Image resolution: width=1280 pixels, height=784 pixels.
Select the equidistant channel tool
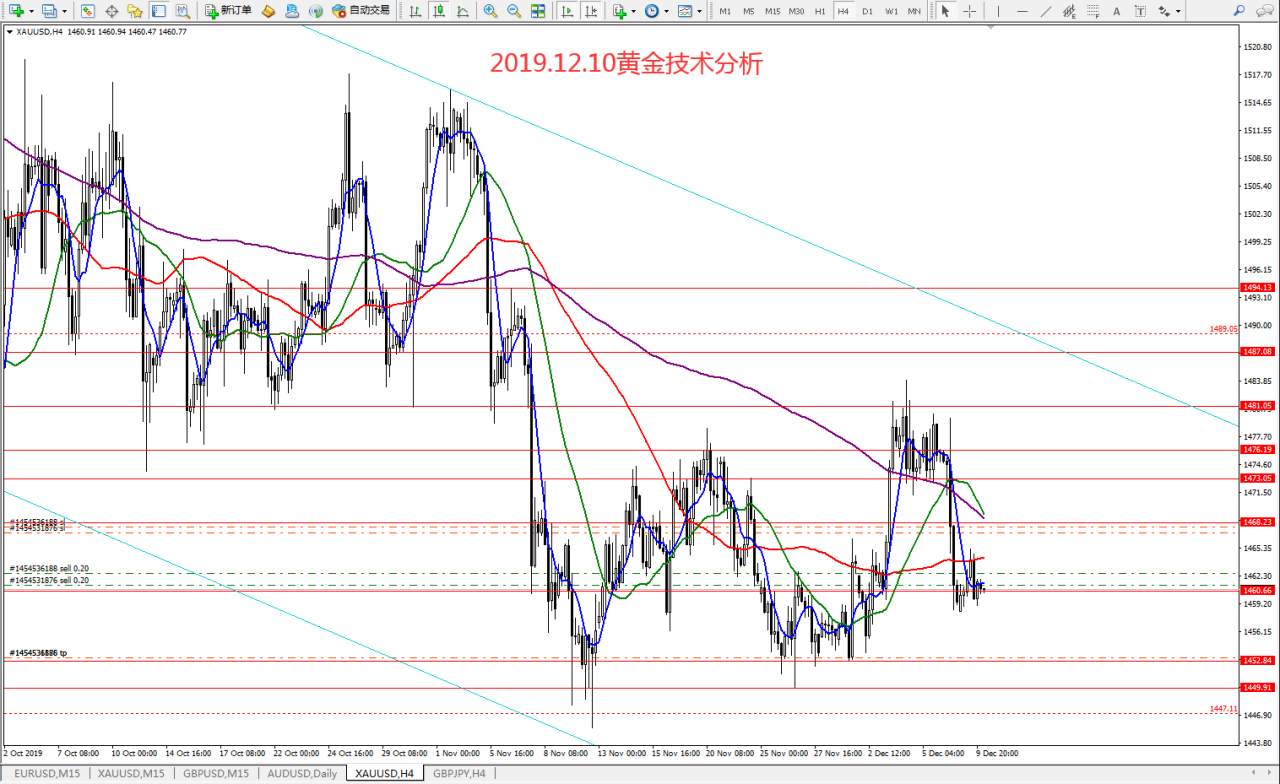tap(1069, 10)
